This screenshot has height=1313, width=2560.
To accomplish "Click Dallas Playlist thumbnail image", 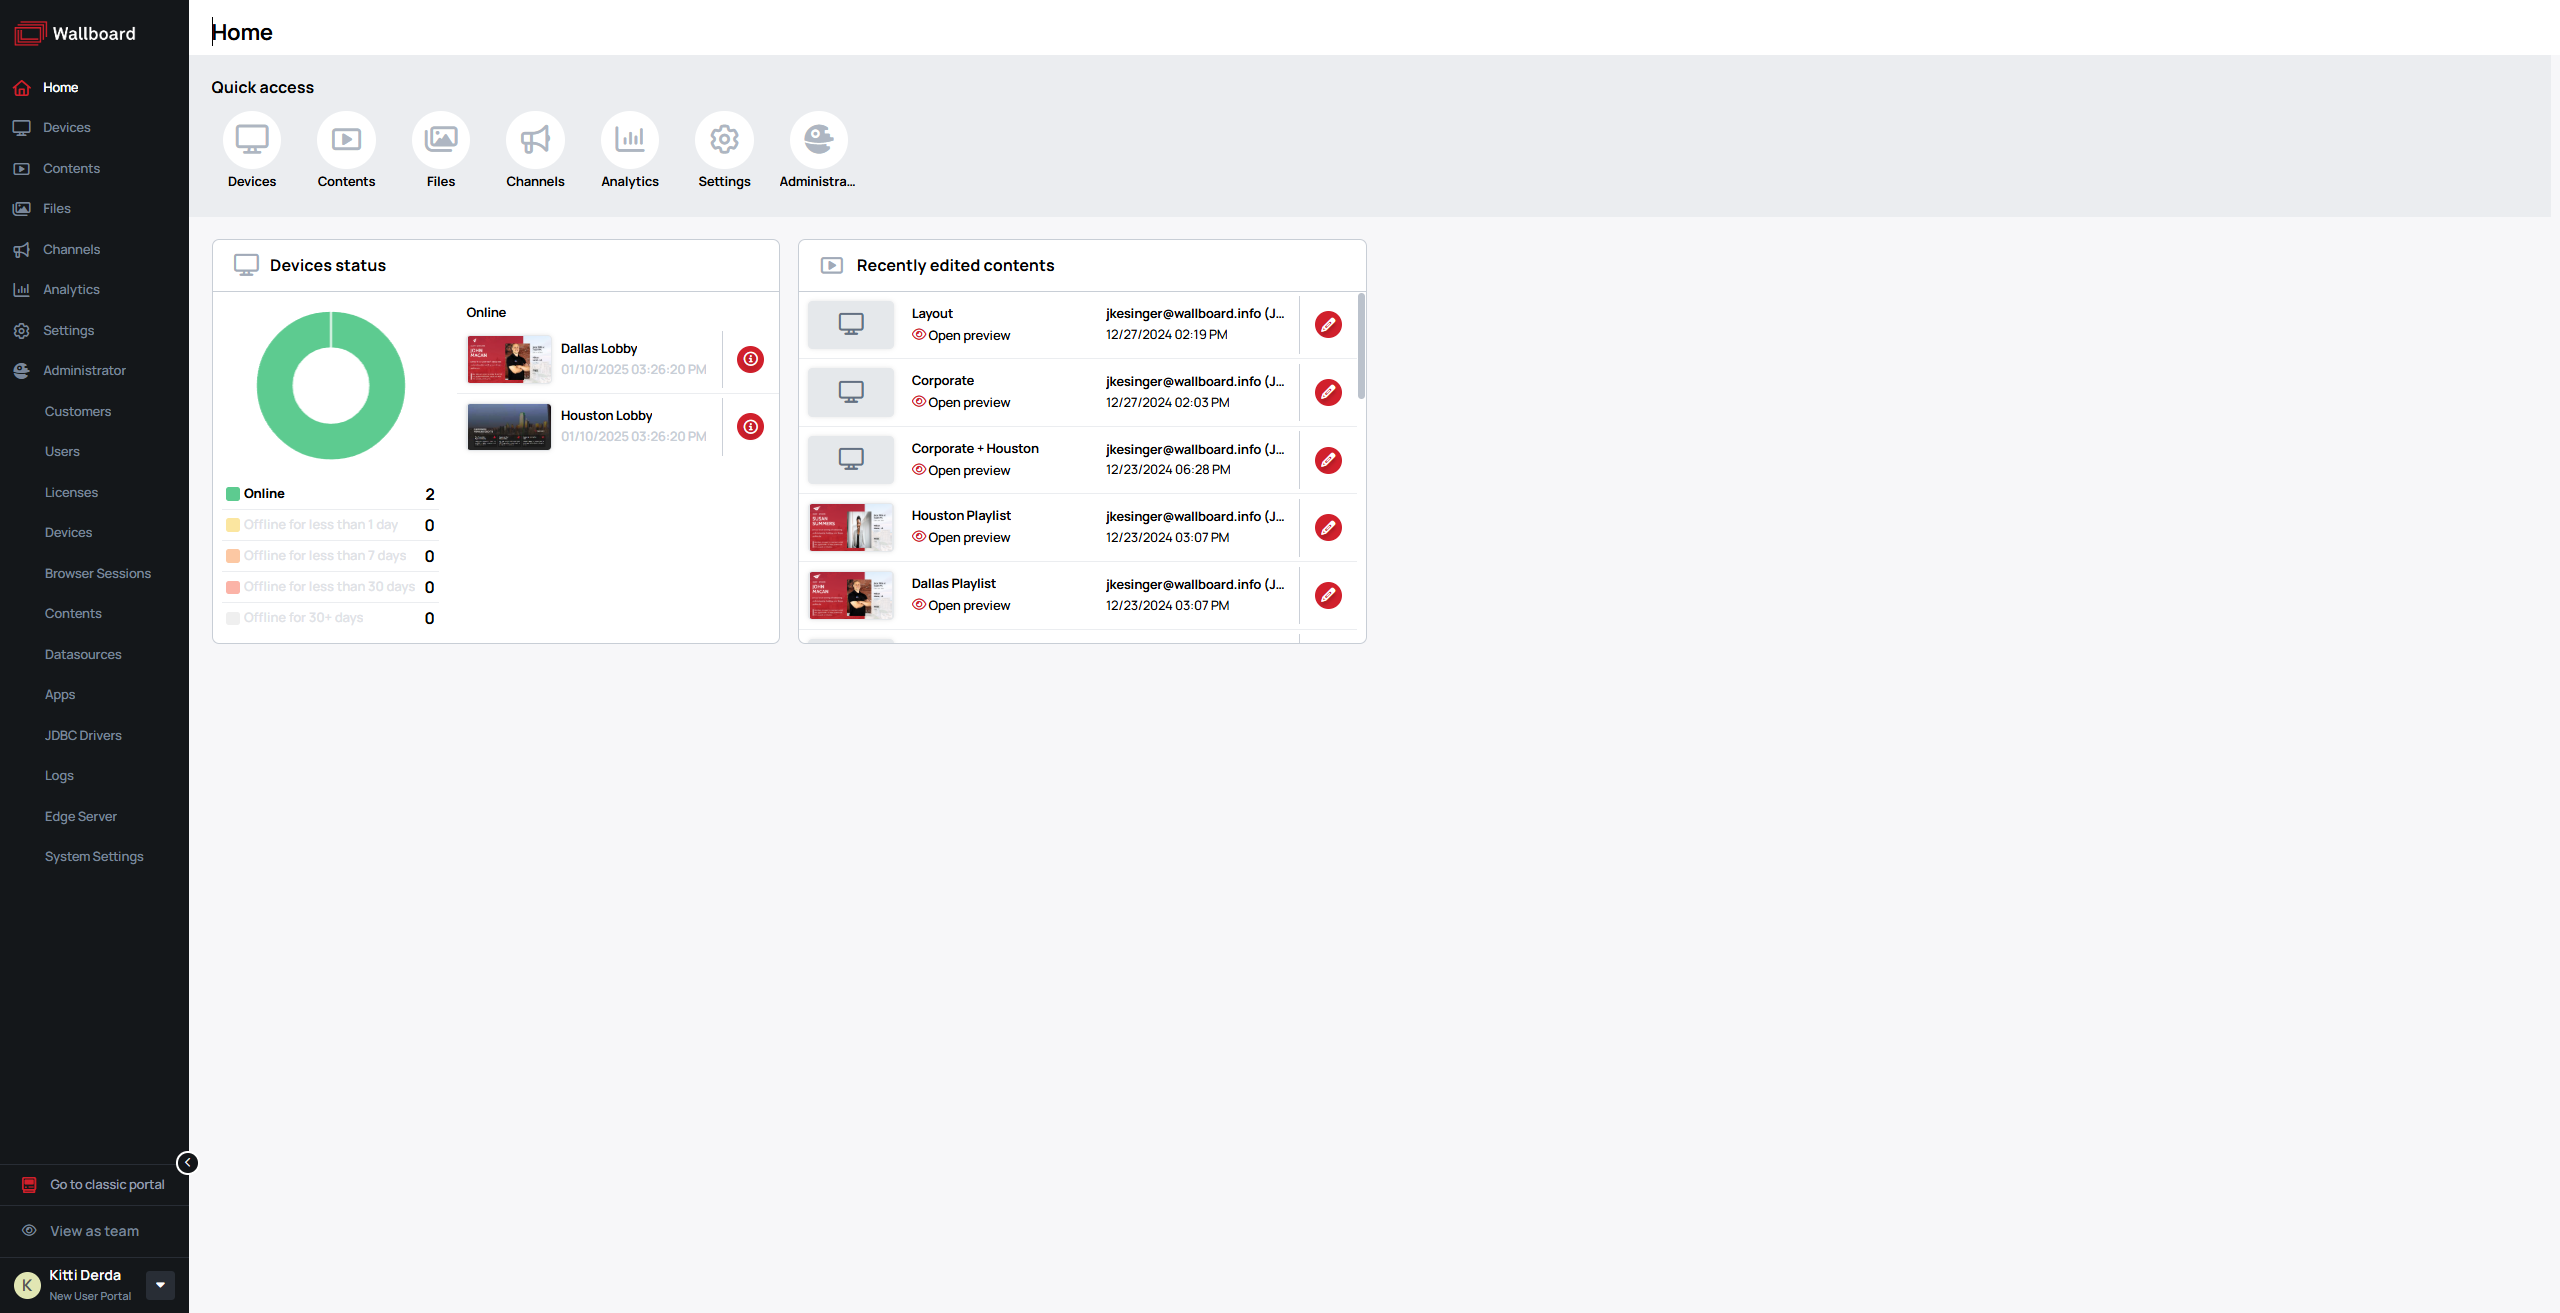I will pyautogui.click(x=850, y=595).
